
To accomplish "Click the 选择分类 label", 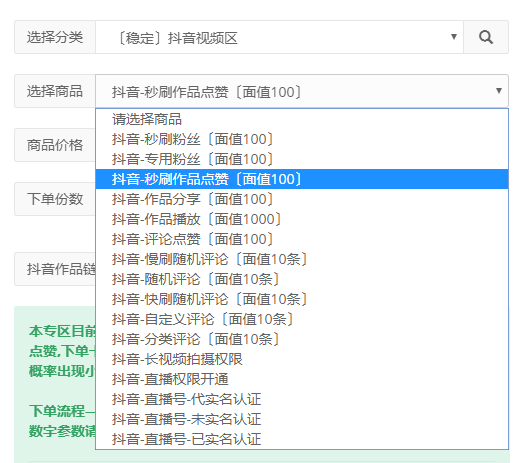I will click(55, 37).
